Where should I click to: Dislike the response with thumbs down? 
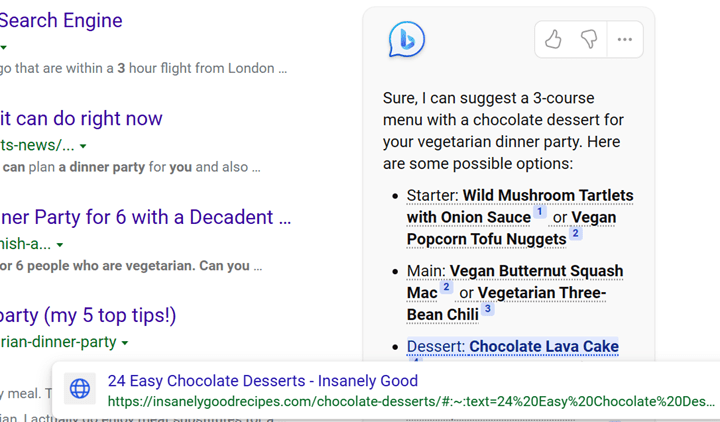(x=589, y=40)
